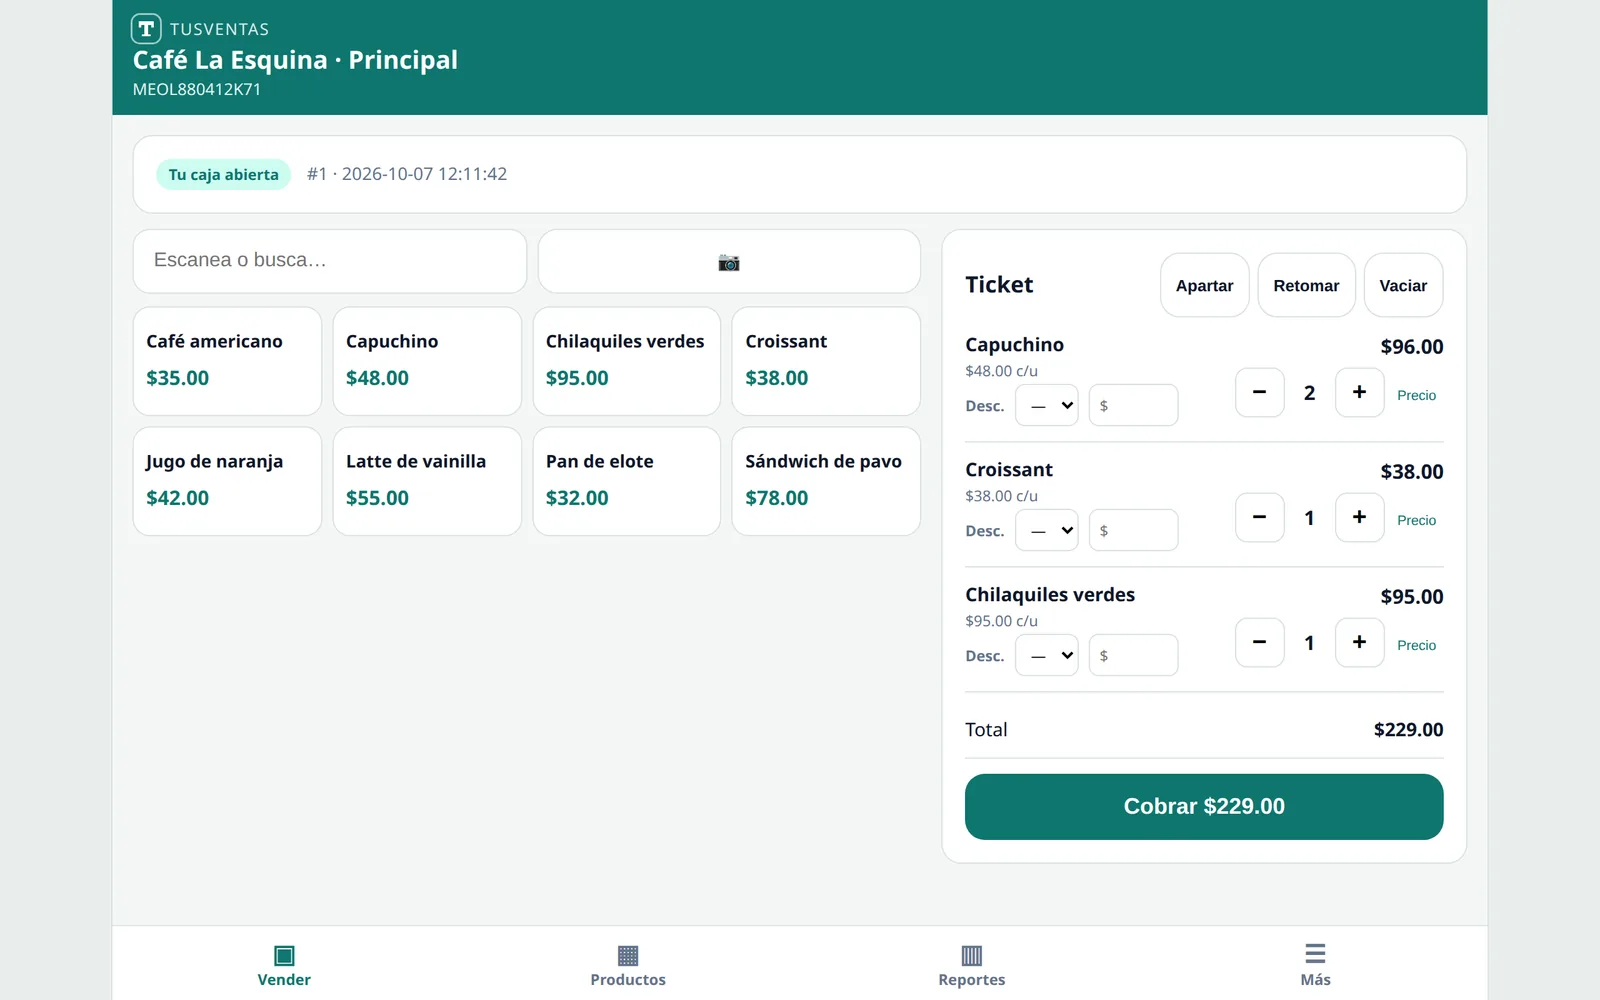Add Pan de elote to ticket
This screenshot has height=1000, width=1600.
[627, 481]
